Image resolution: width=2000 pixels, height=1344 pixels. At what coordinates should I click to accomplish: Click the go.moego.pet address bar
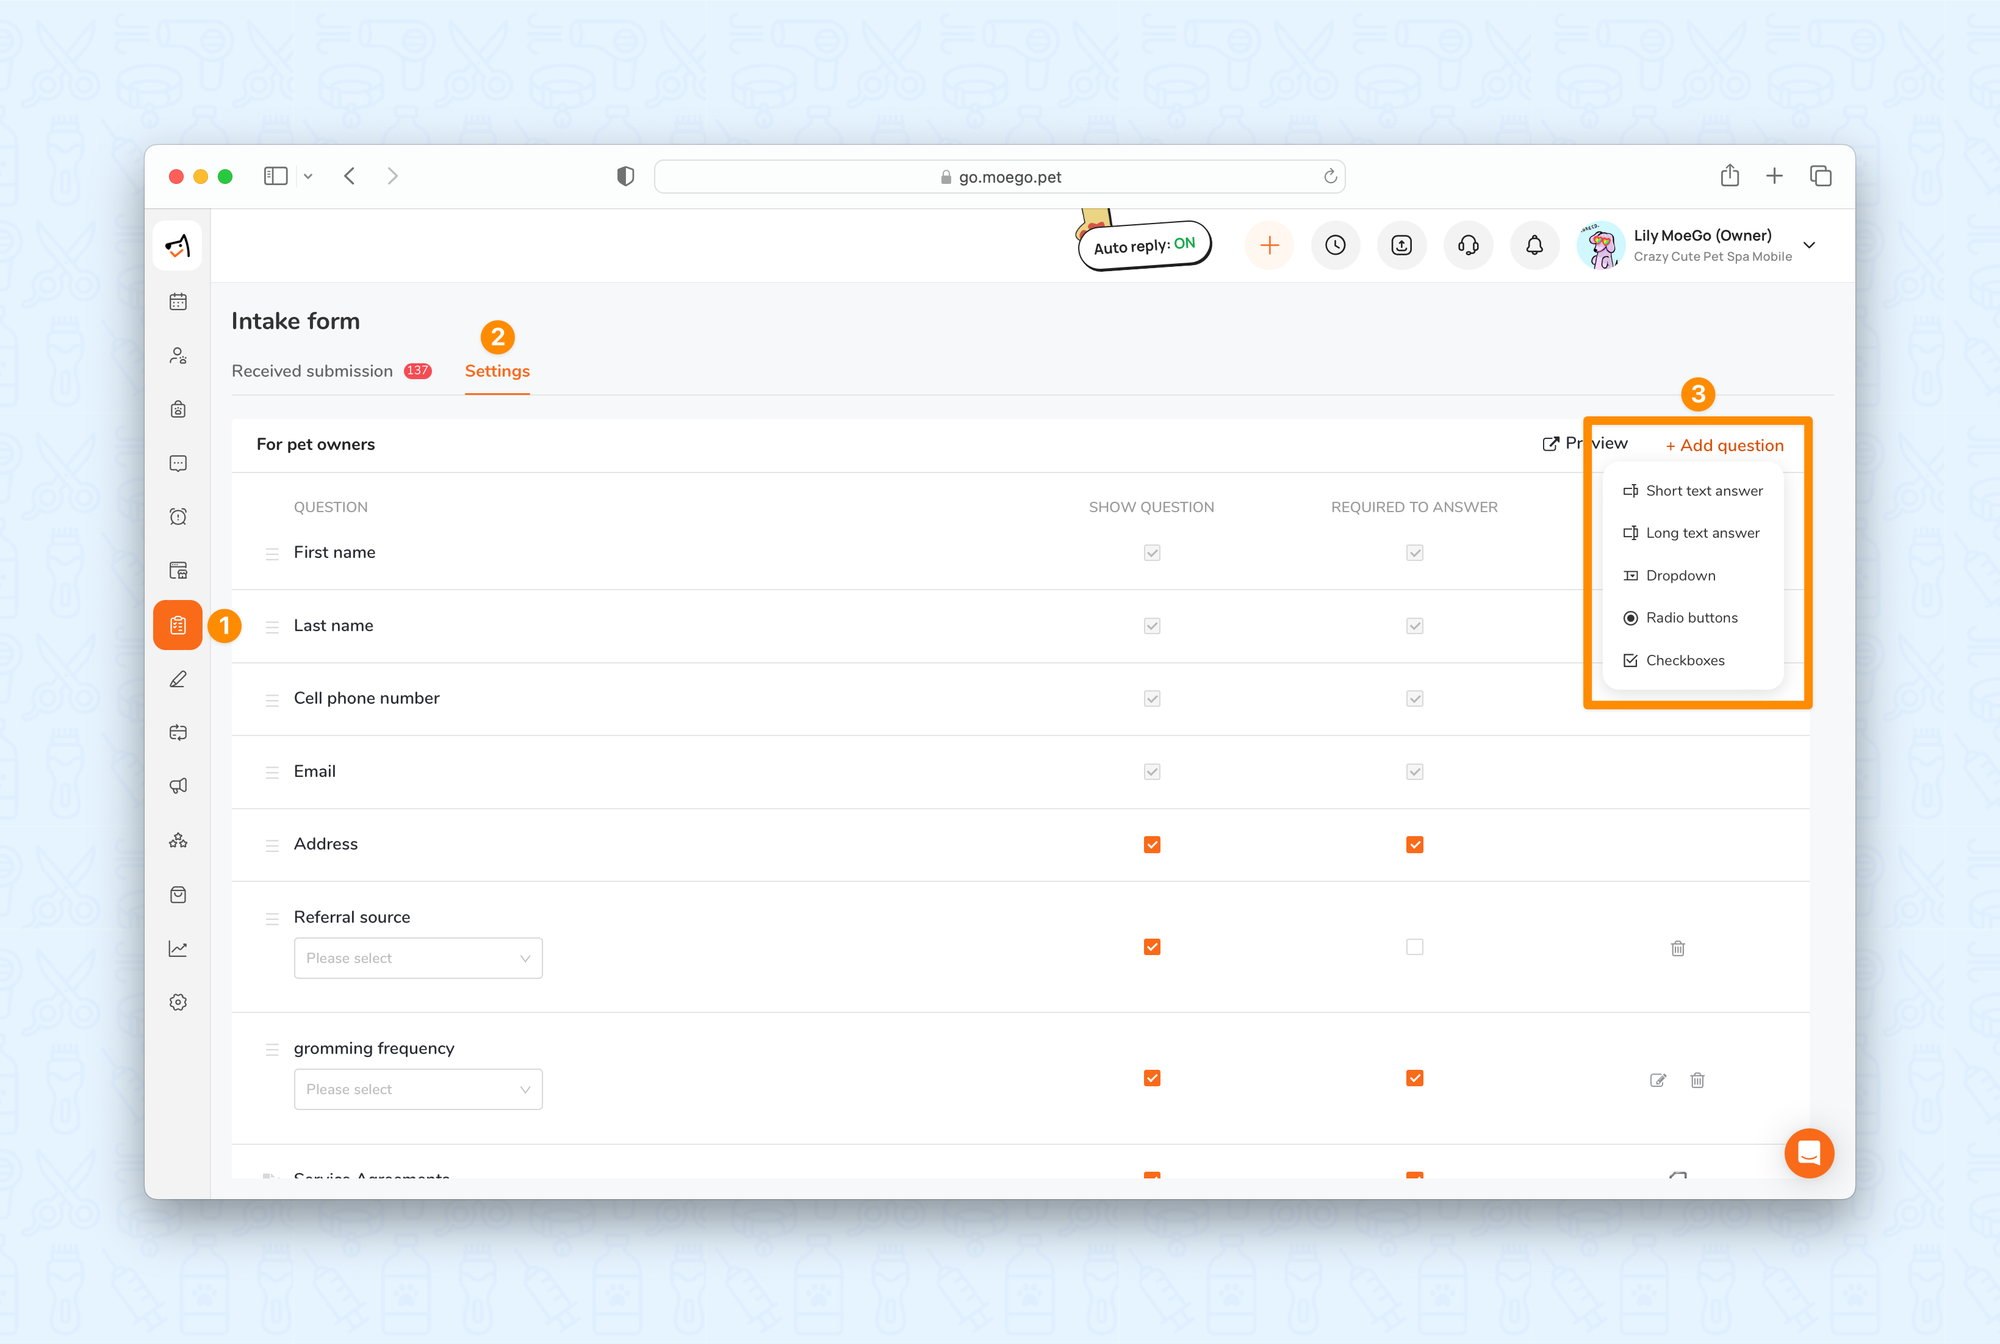(1000, 177)
